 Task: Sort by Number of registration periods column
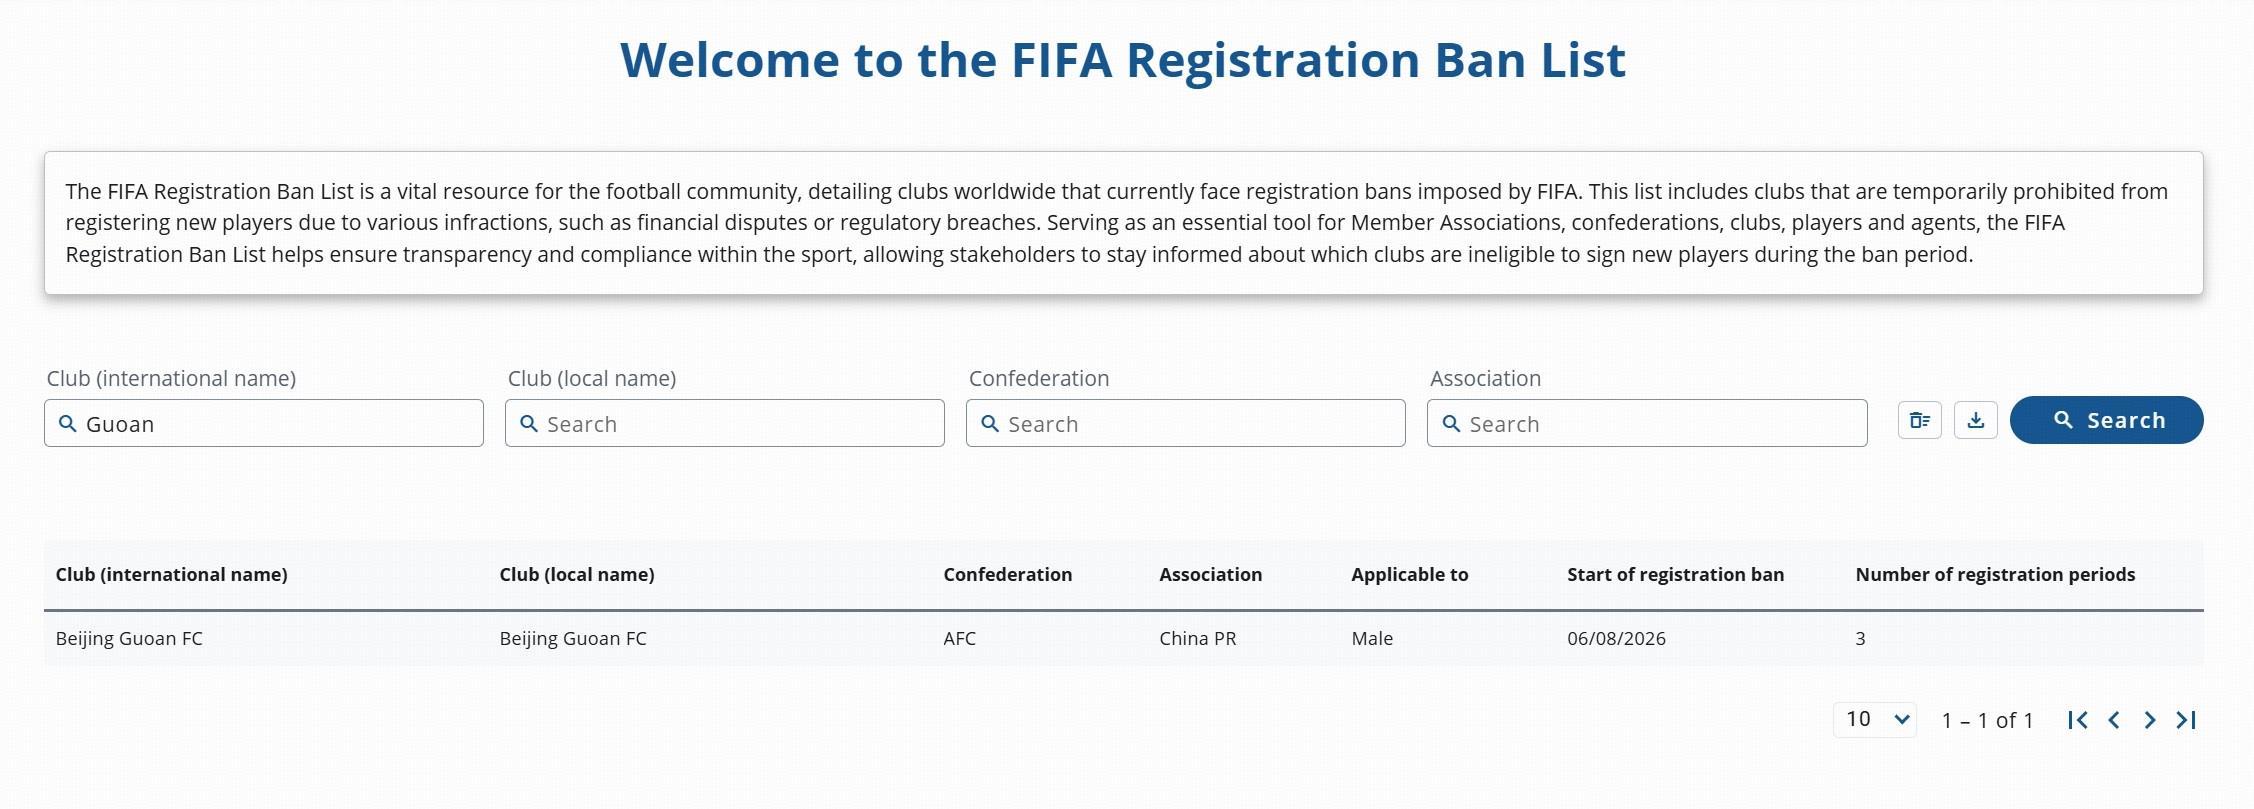pyautogui.click(x=1995, y=575)
